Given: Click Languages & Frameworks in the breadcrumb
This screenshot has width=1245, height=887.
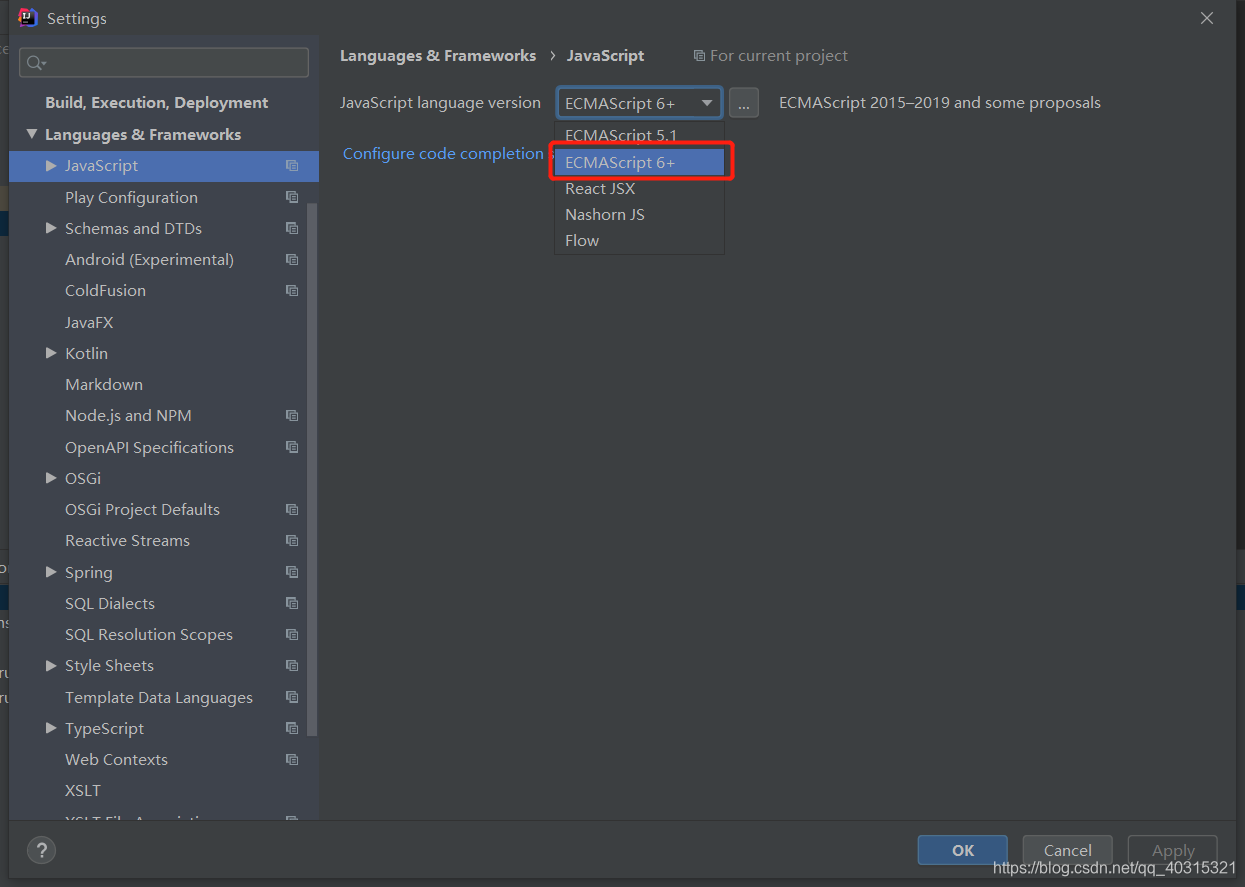Looking at the screenshot, I should click(x=438, y=56).
